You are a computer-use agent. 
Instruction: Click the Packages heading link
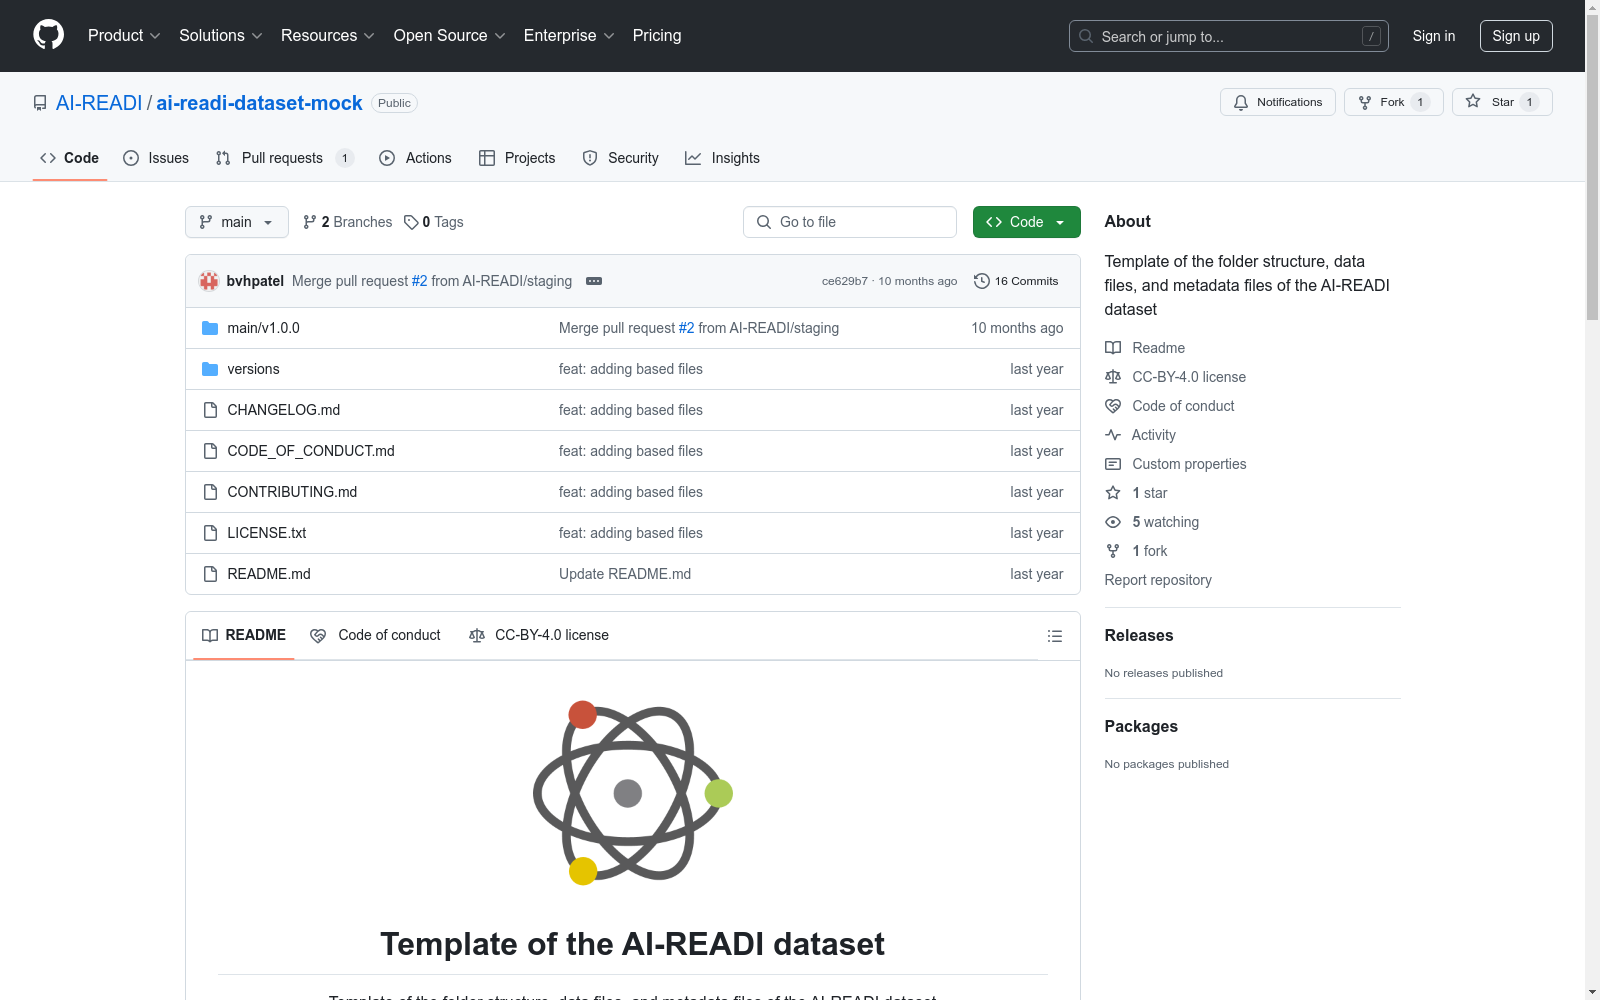click(x=1141, y=726)
